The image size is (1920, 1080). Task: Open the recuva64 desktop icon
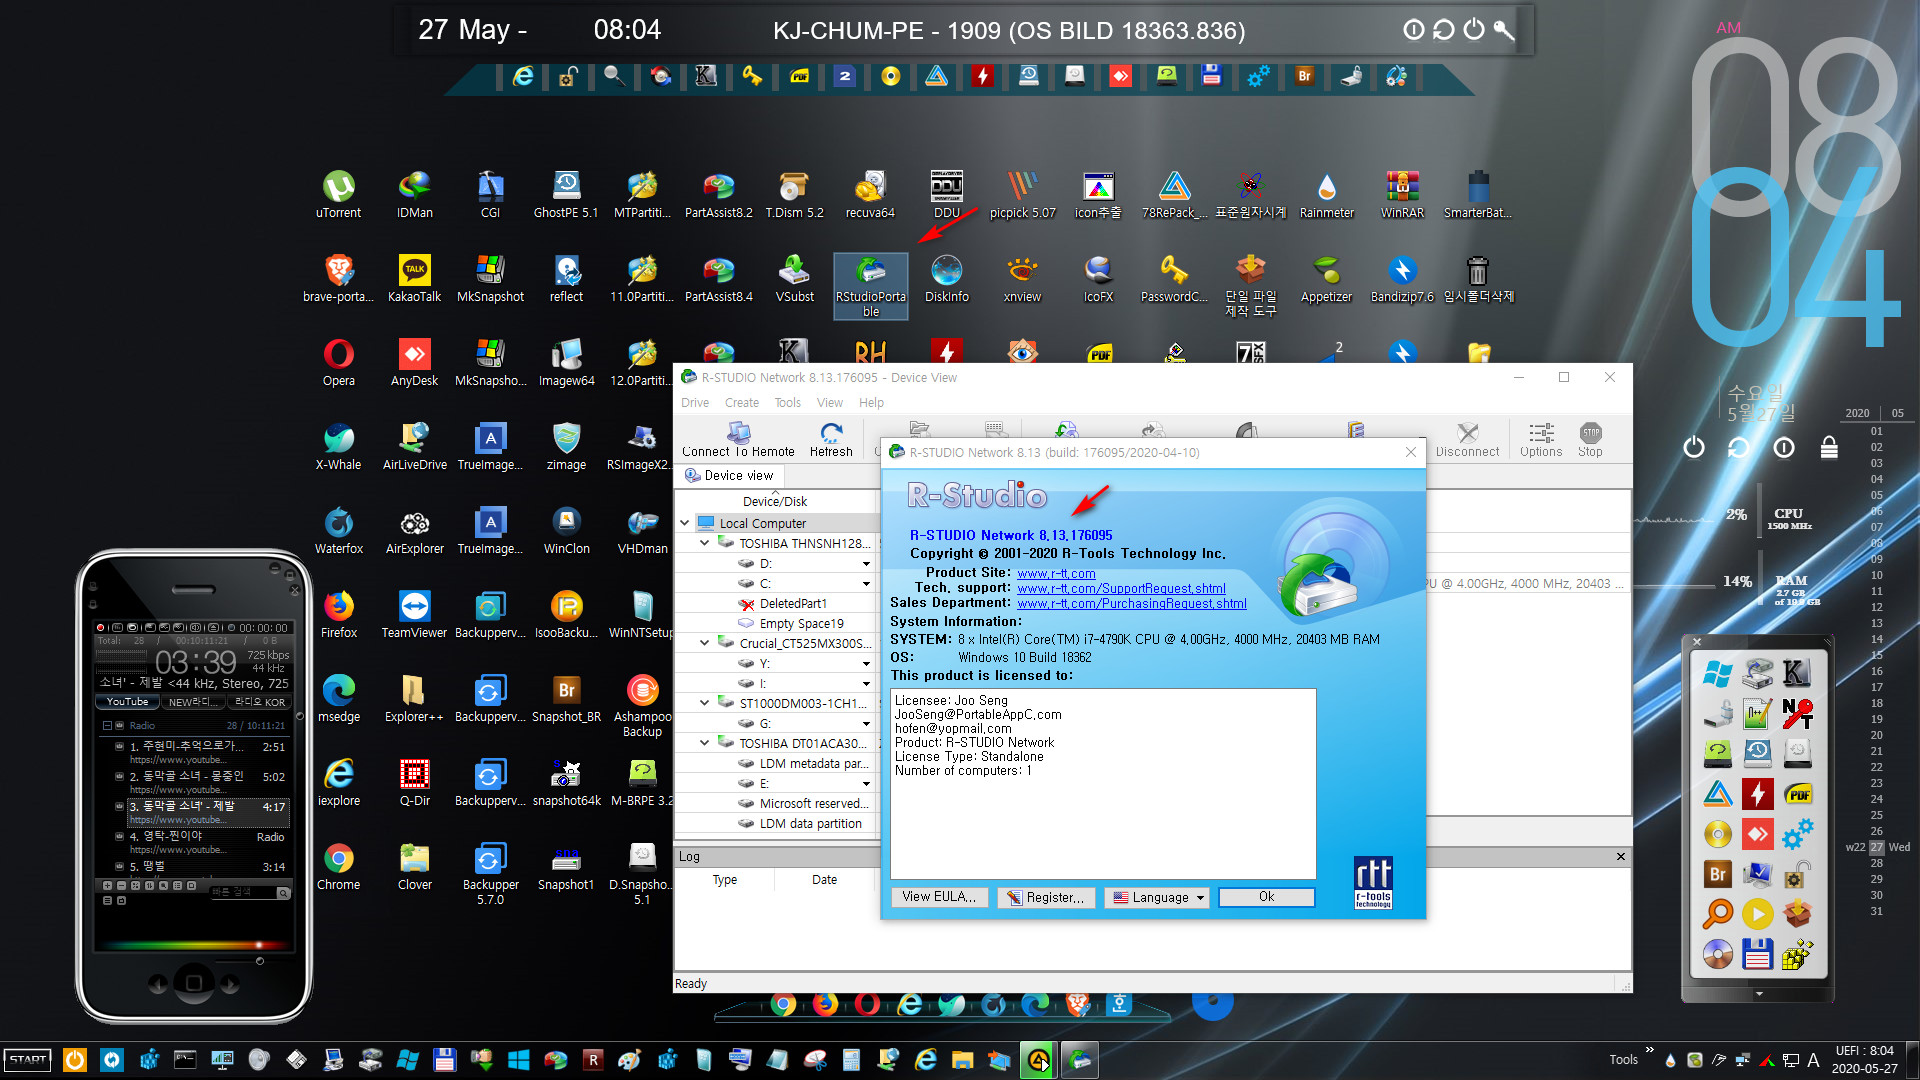click(x=870, y=194)
